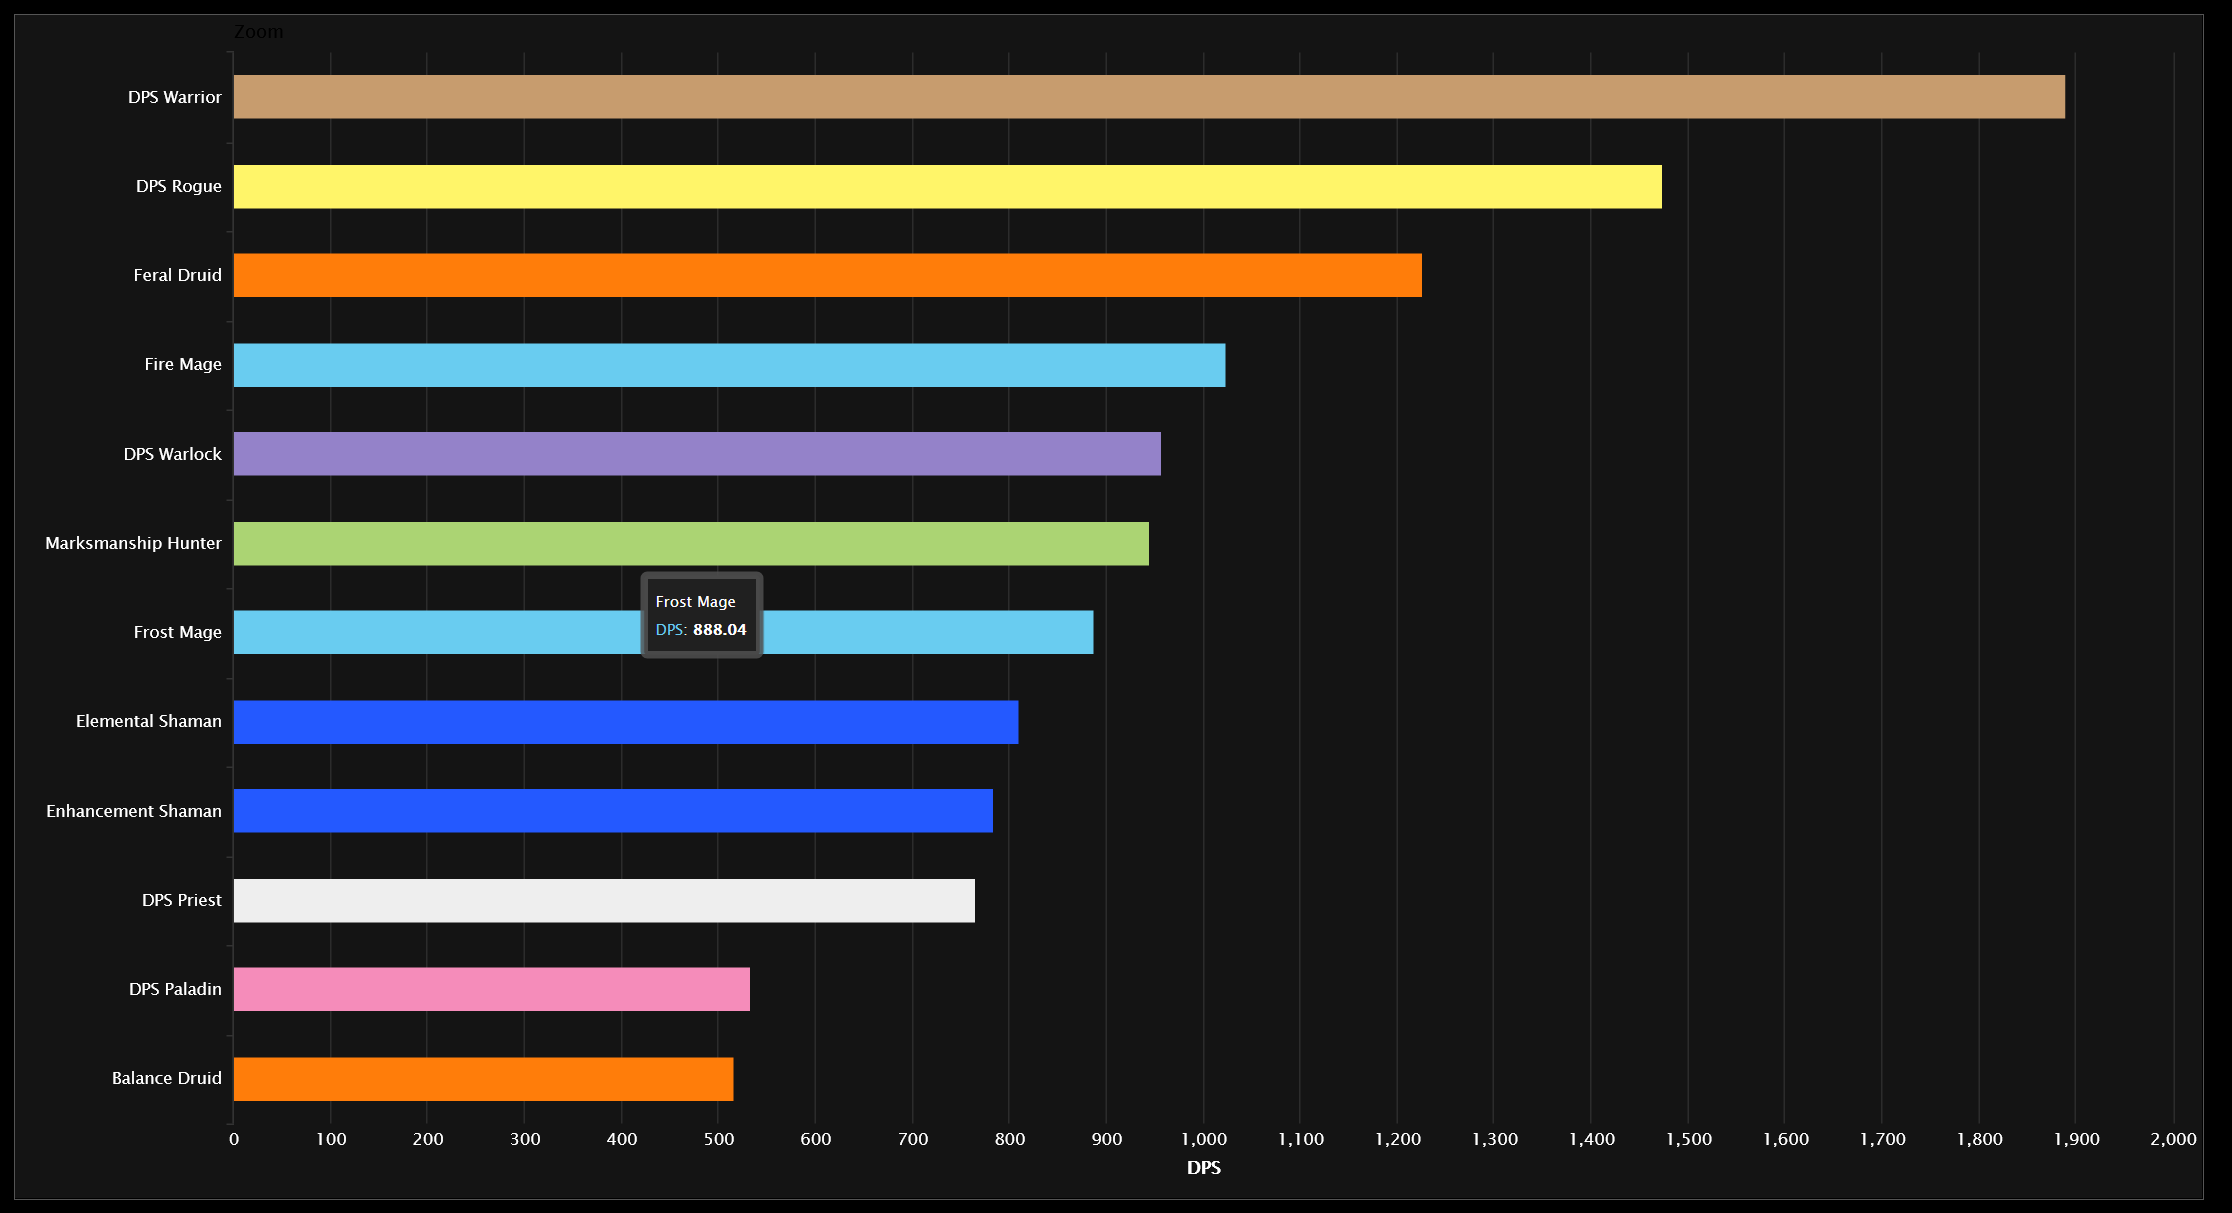
Task: Select the Balance Druid bar
Action: 484,1079
